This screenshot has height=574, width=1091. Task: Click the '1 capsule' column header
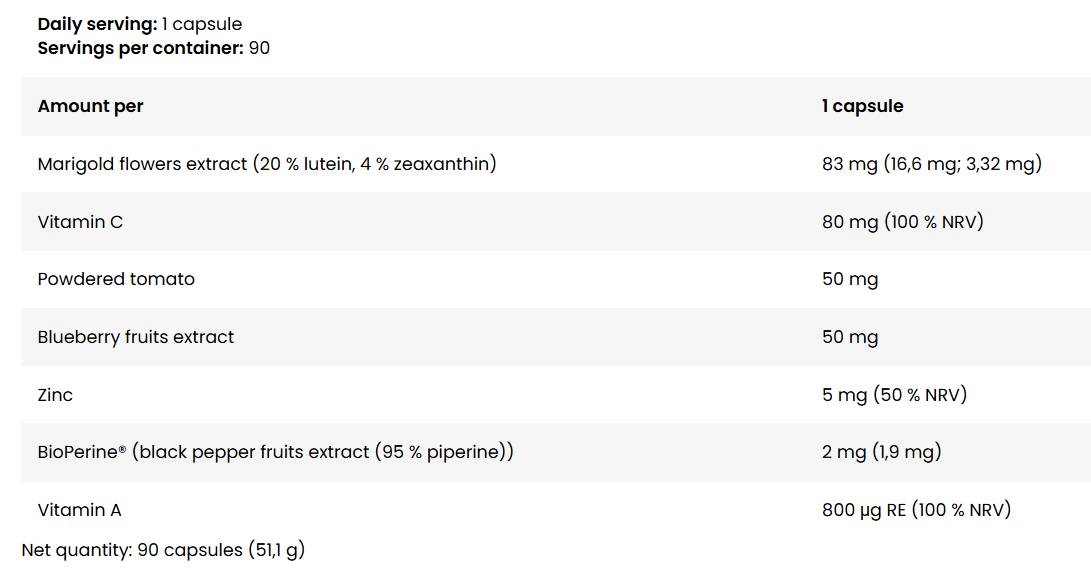[x=862, y=106]
